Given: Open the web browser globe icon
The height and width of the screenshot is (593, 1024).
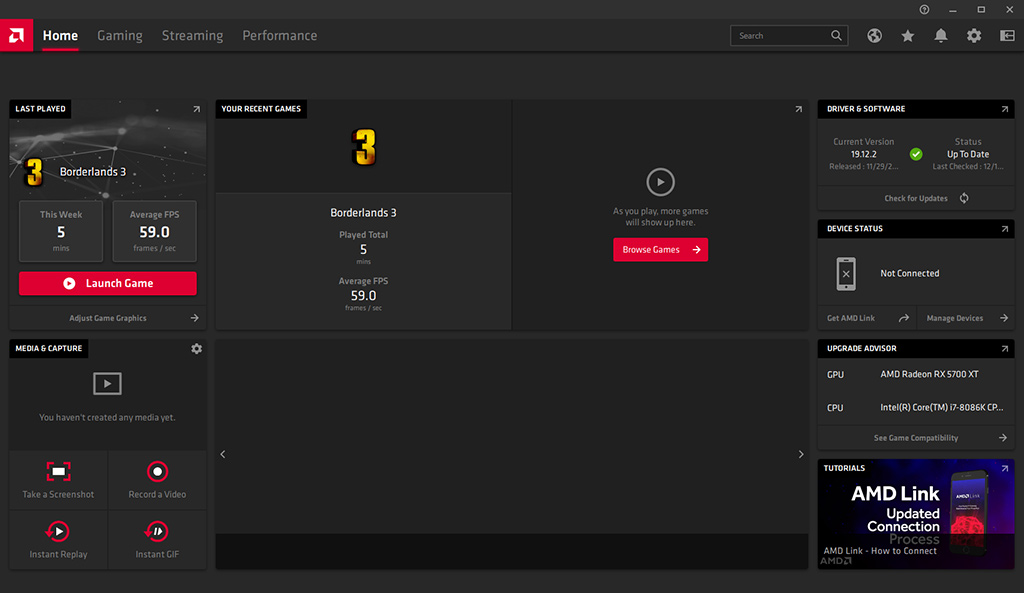Looking at the screenshot, I should pyautogui.click(x=874, y=36).
